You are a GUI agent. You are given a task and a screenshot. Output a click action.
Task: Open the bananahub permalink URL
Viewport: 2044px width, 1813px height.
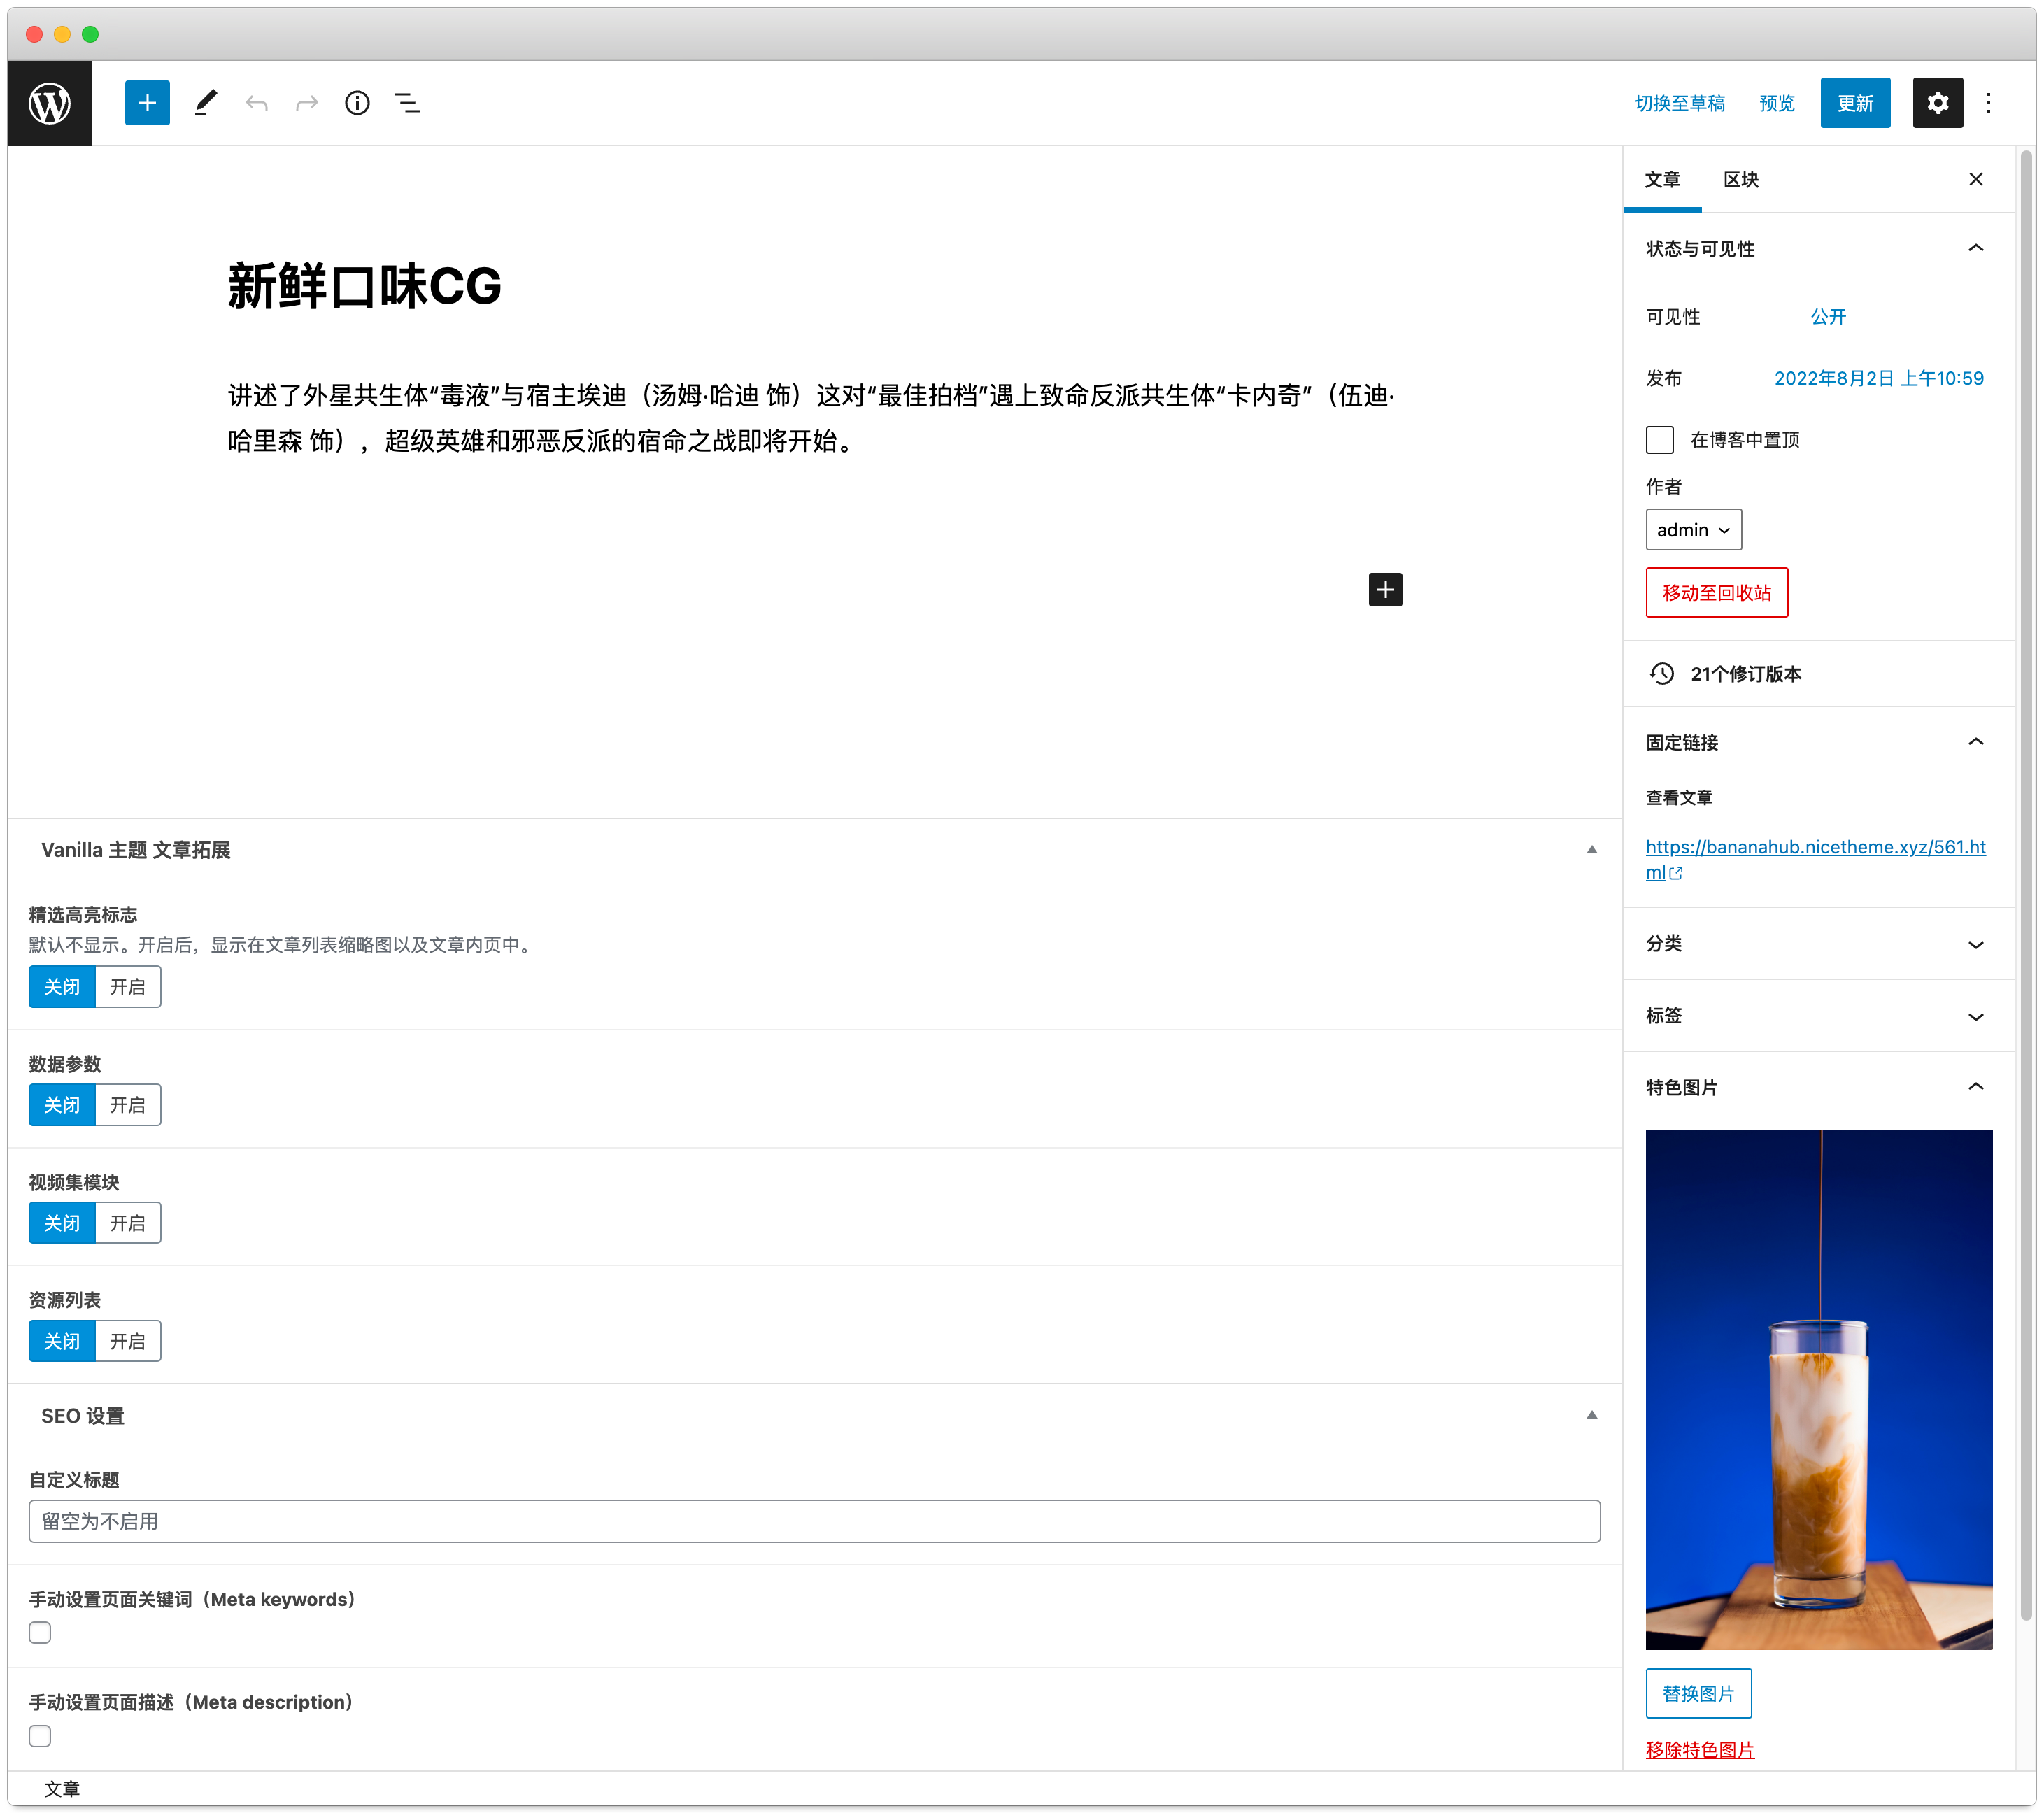coord(1815,859)
